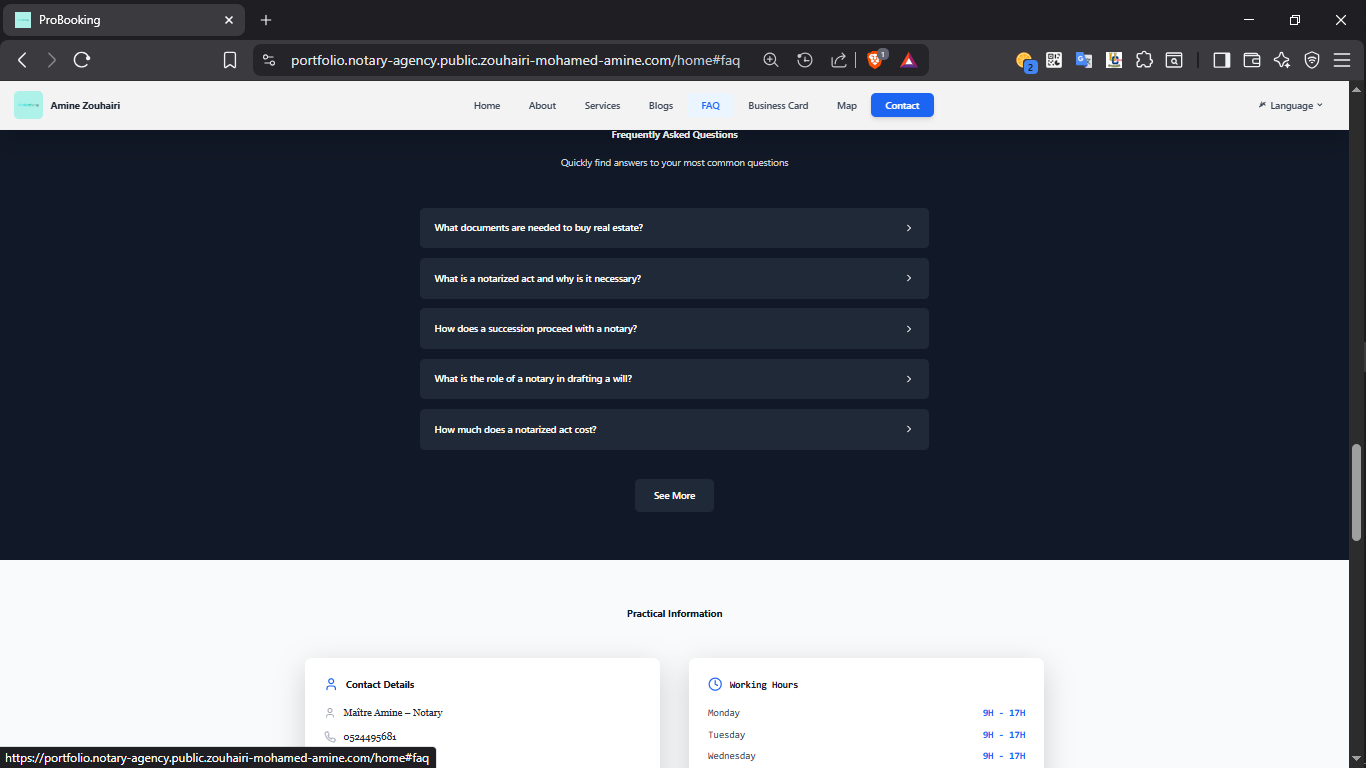Click the QR code extension icon
The image size is (1366, 768).
1054,60
